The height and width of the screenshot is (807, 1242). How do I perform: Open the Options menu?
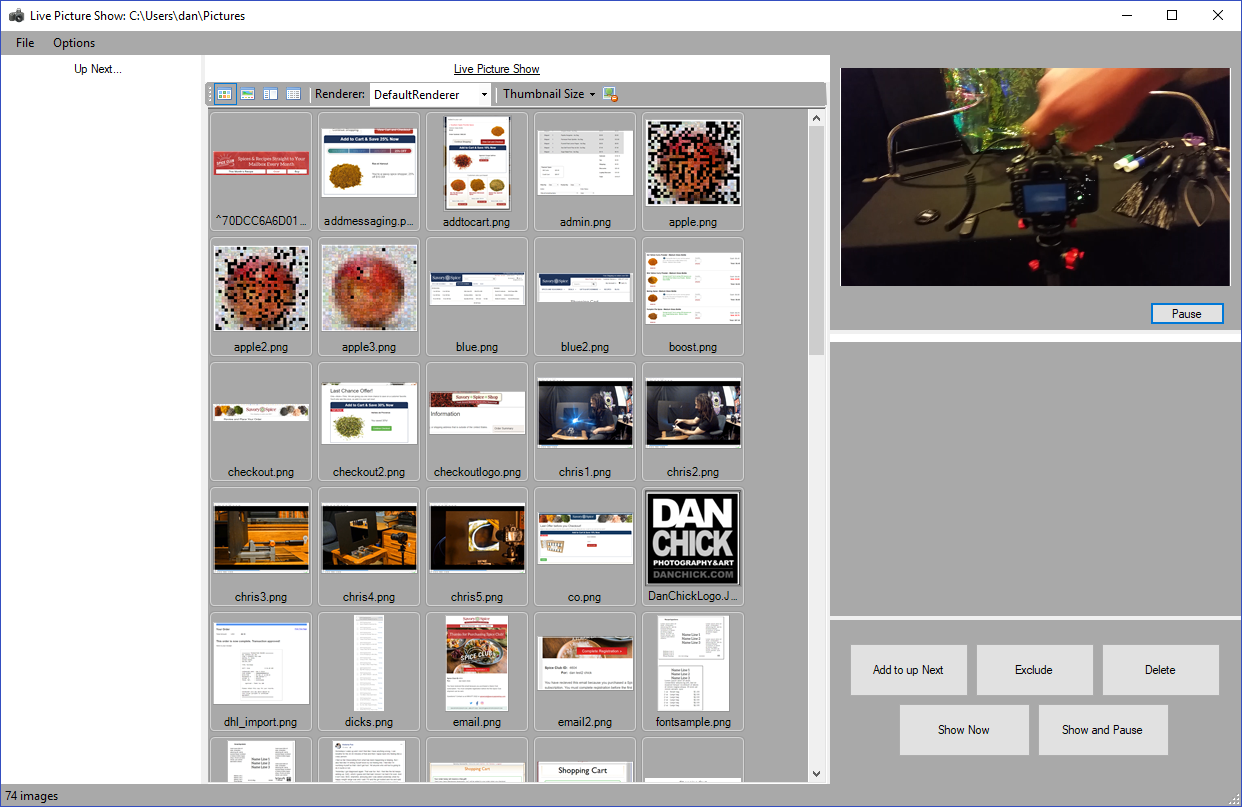tap(74, 43)
